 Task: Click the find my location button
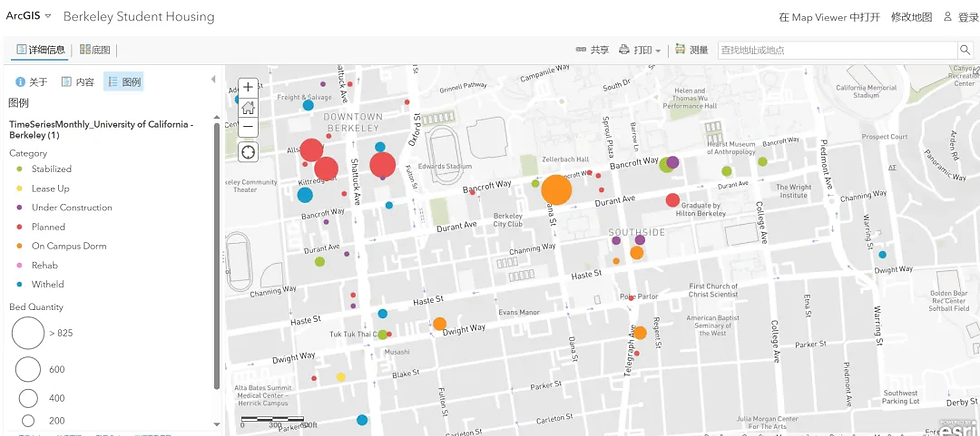click(248, 152)
